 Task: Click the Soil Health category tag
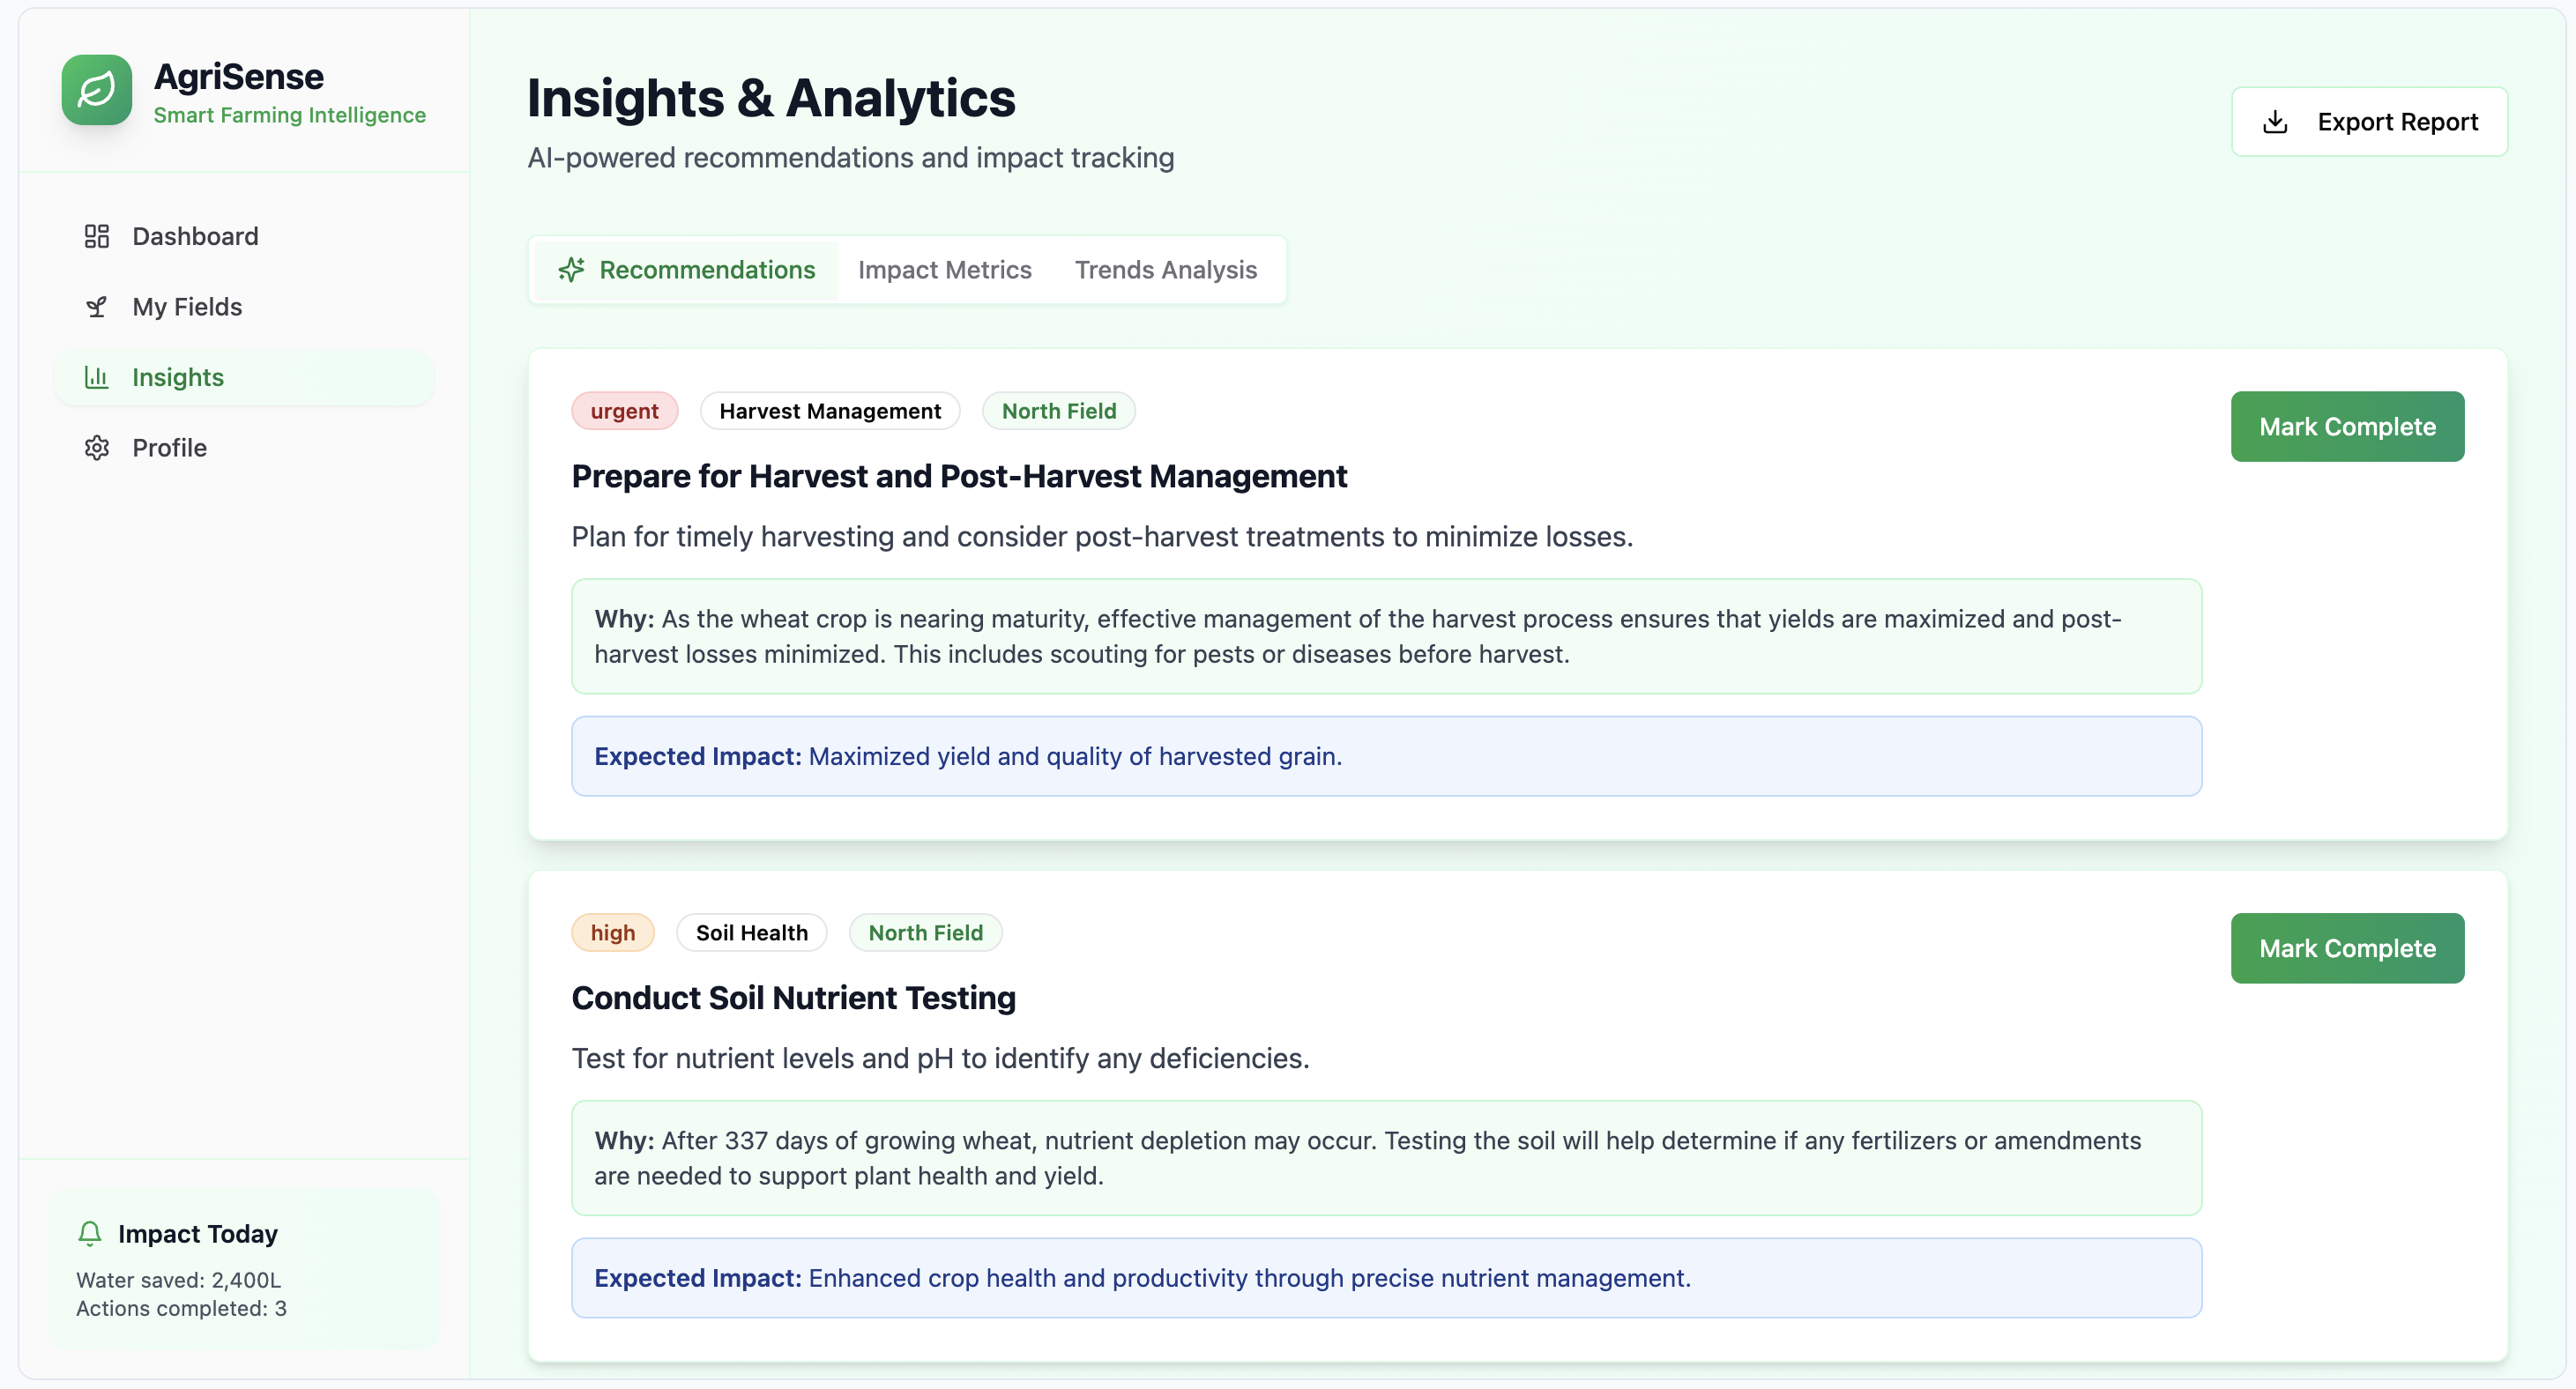(751, 933)
